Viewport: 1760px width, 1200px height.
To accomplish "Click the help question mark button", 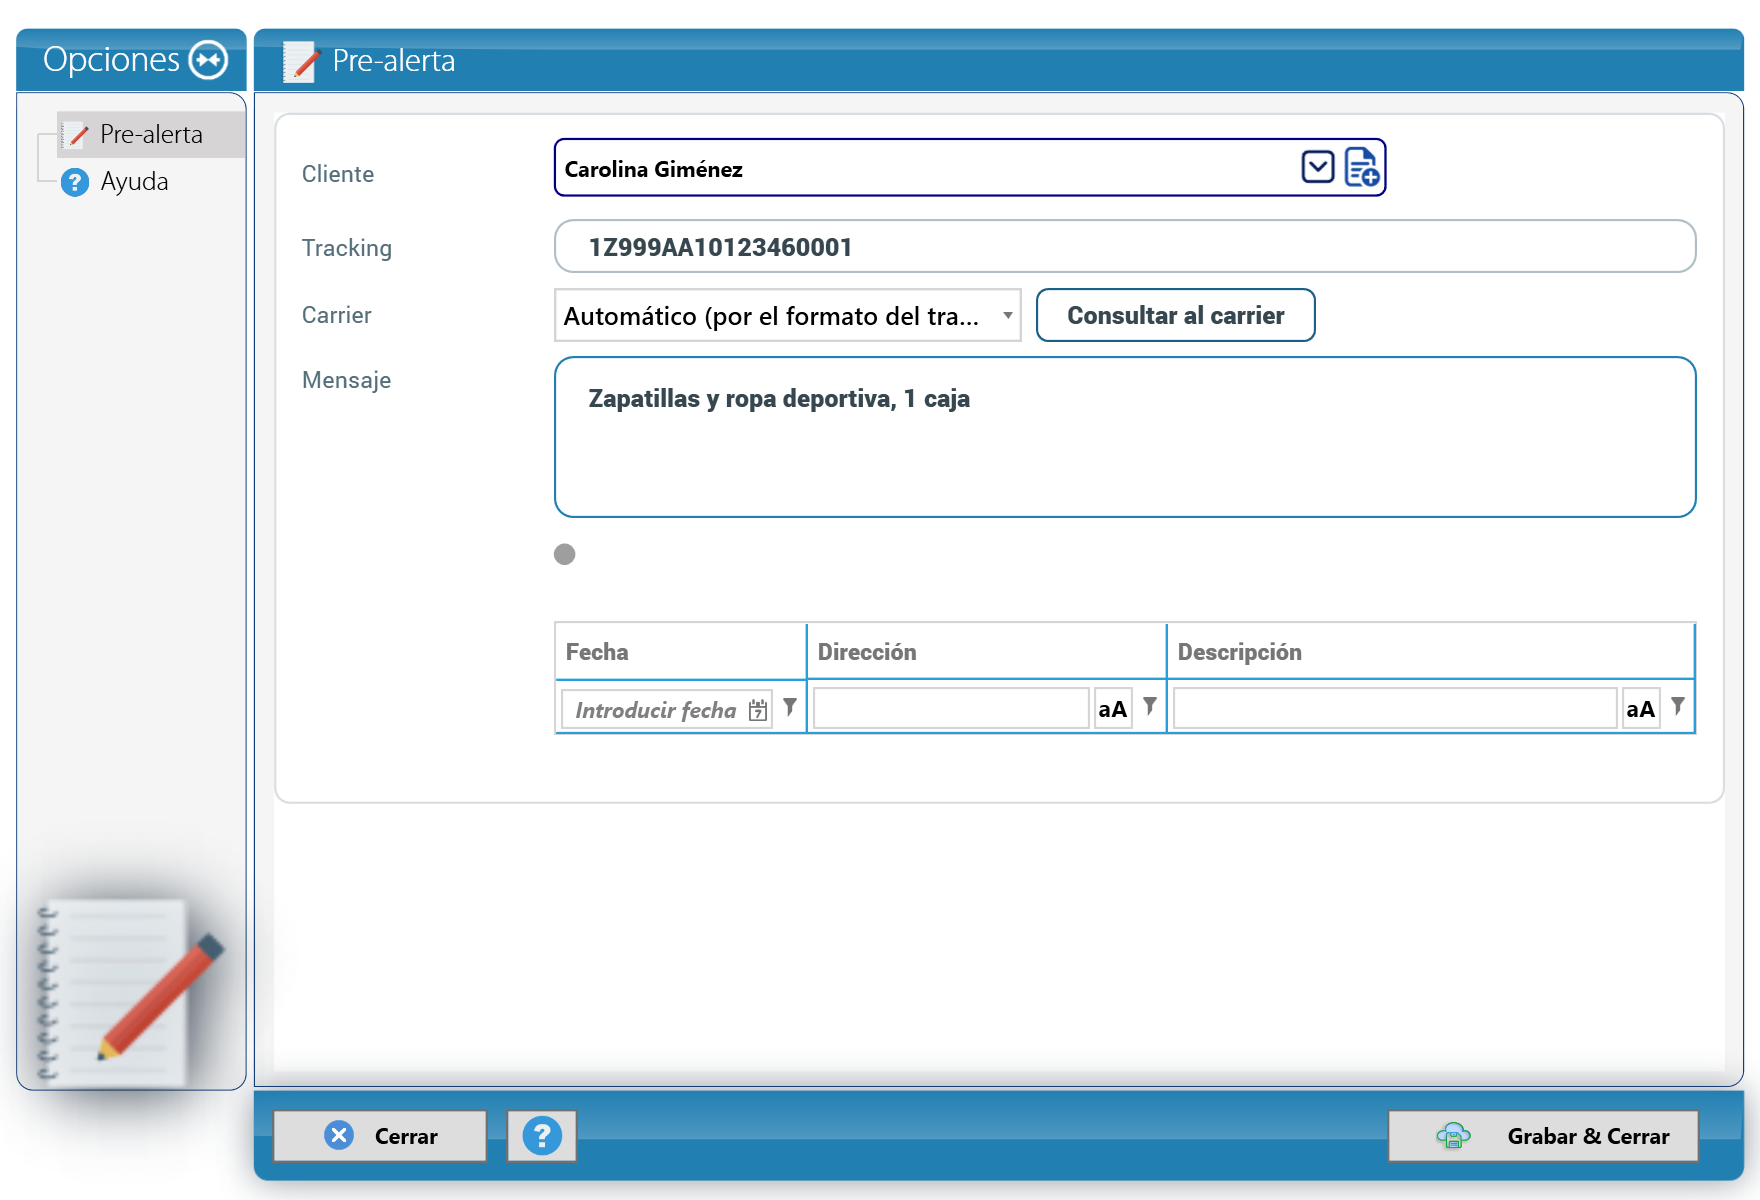I will [542, 1136].
